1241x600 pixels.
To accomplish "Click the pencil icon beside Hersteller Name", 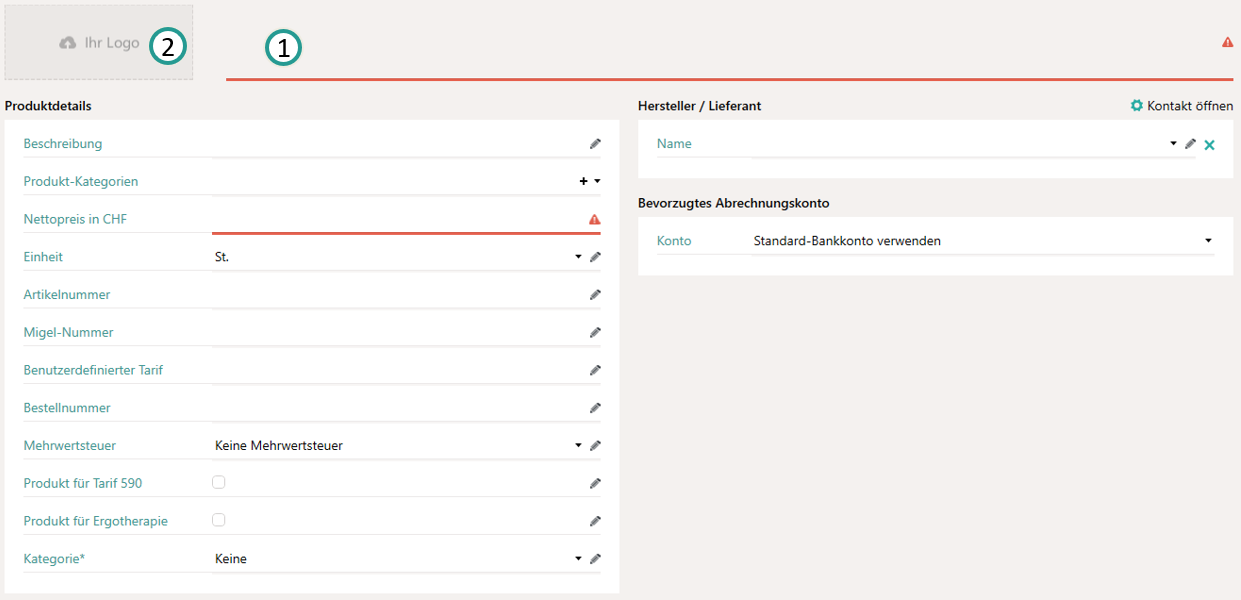I will point(1190,144).
